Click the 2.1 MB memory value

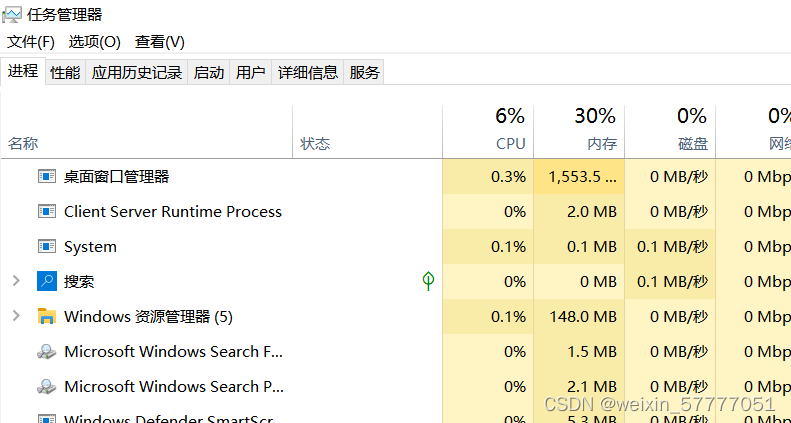point(592,386)
